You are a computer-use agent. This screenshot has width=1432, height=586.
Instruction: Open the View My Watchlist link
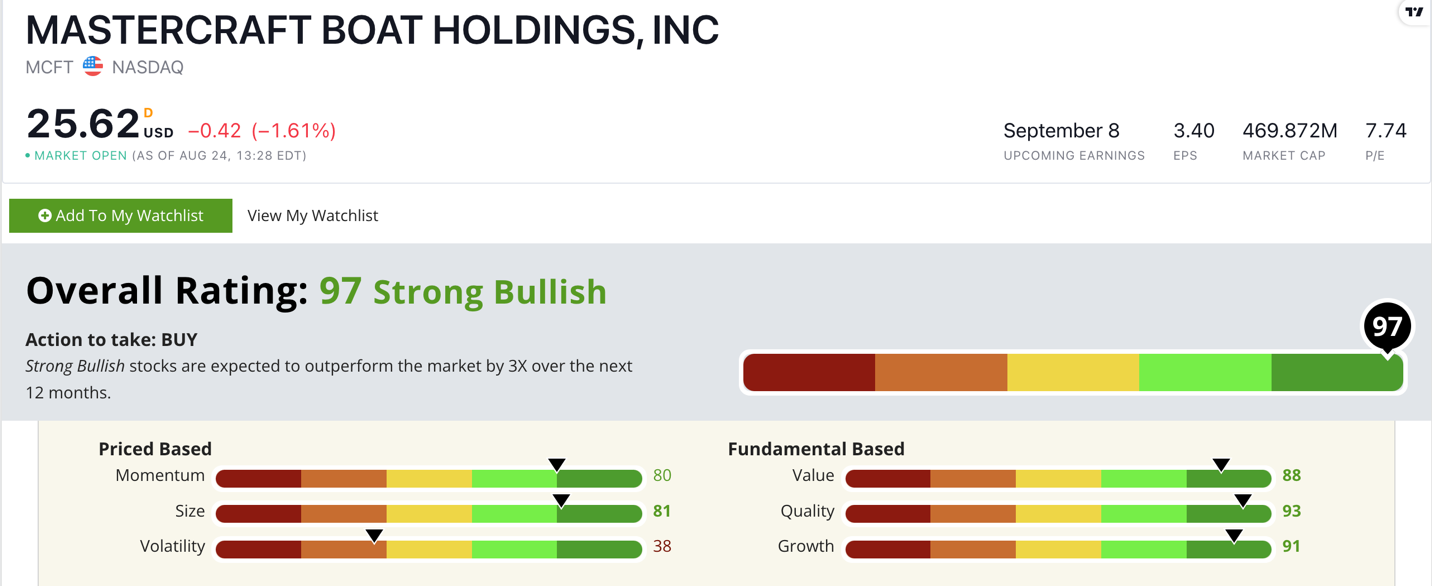[312, 216]
